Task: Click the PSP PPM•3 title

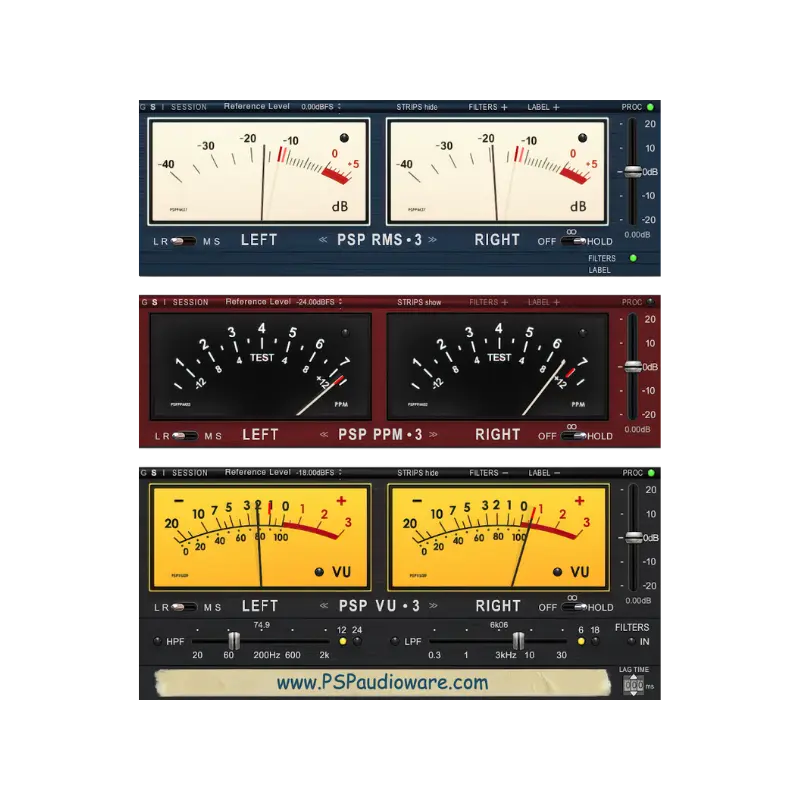Action: click(381, 435)
